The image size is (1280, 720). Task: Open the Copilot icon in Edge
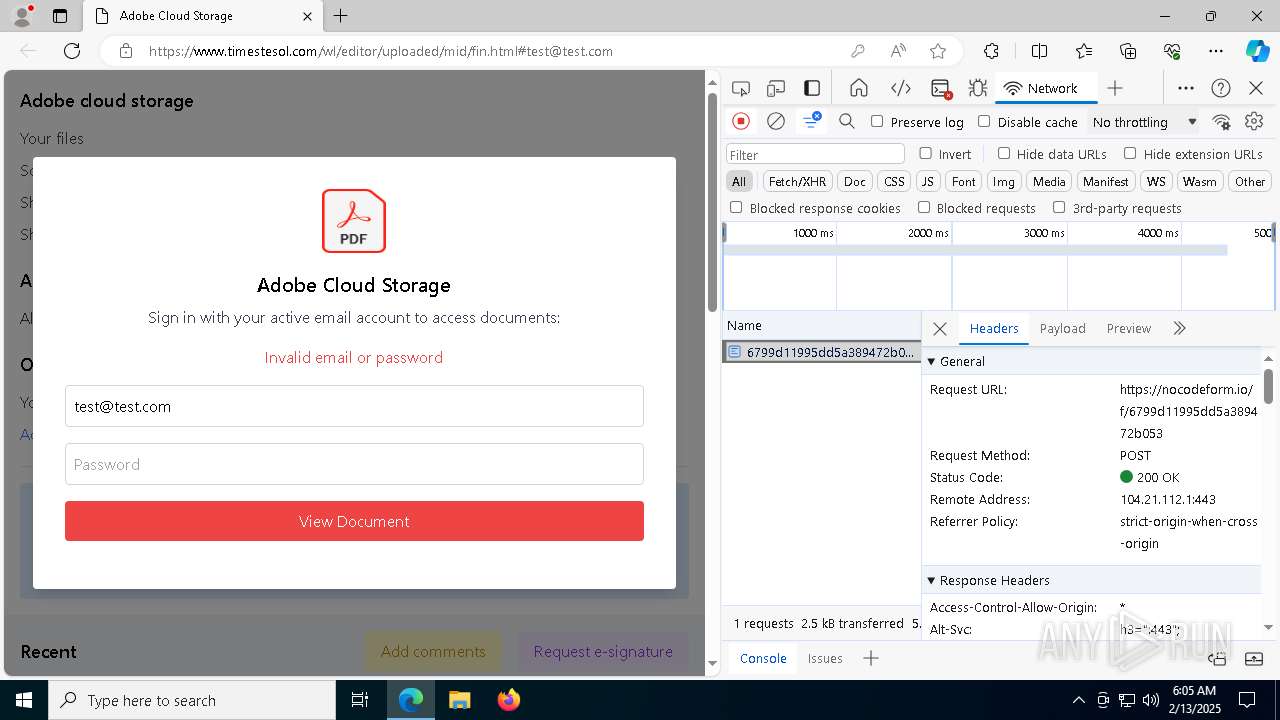tap(1257, 51)
